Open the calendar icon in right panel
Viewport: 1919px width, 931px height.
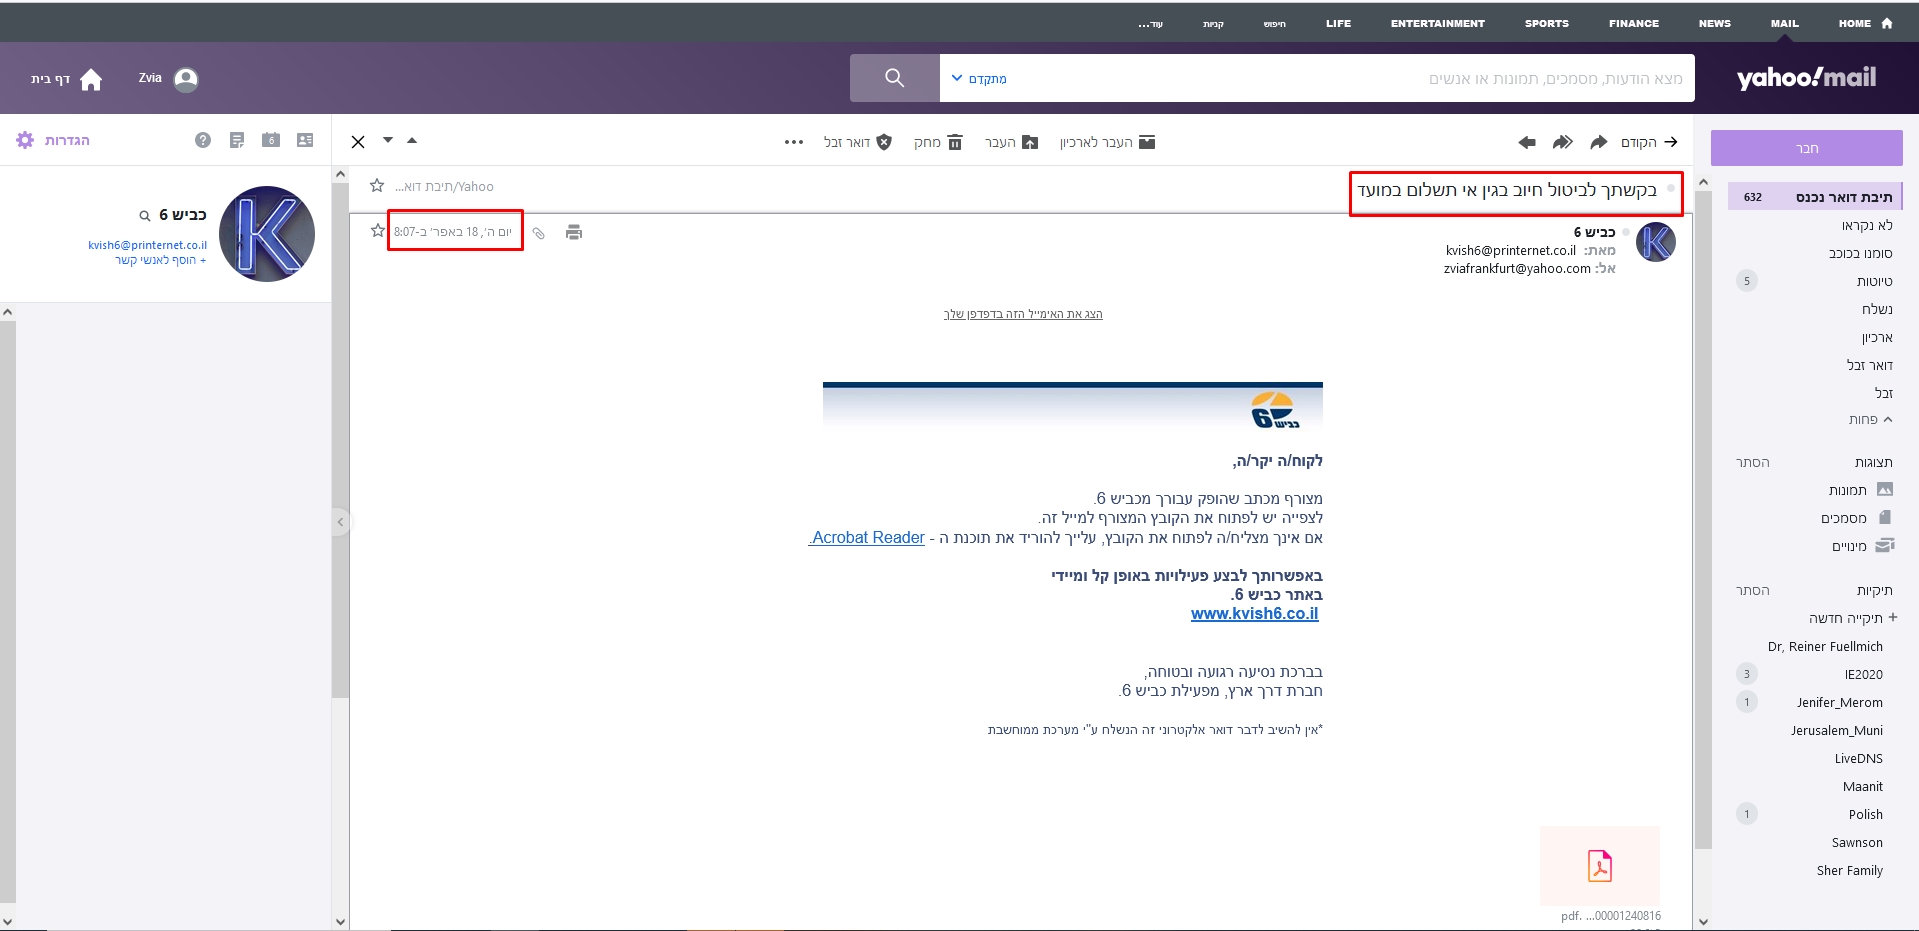(x=270, y=140)
